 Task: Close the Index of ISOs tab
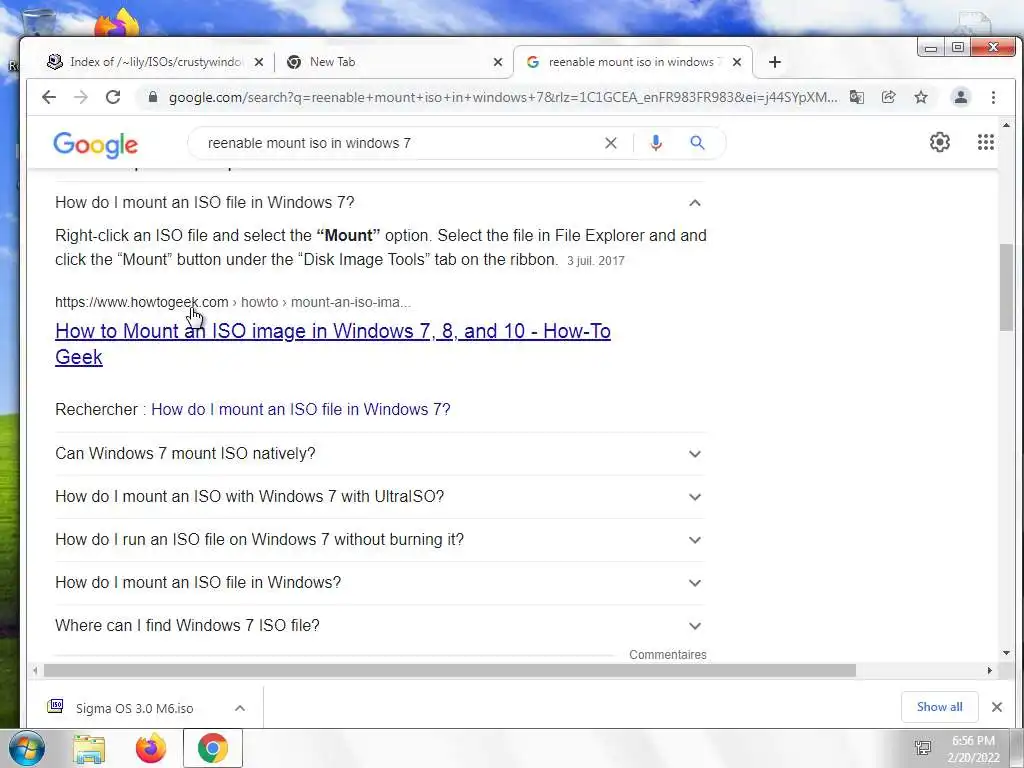pyautogui.click(x=259, y=62)
